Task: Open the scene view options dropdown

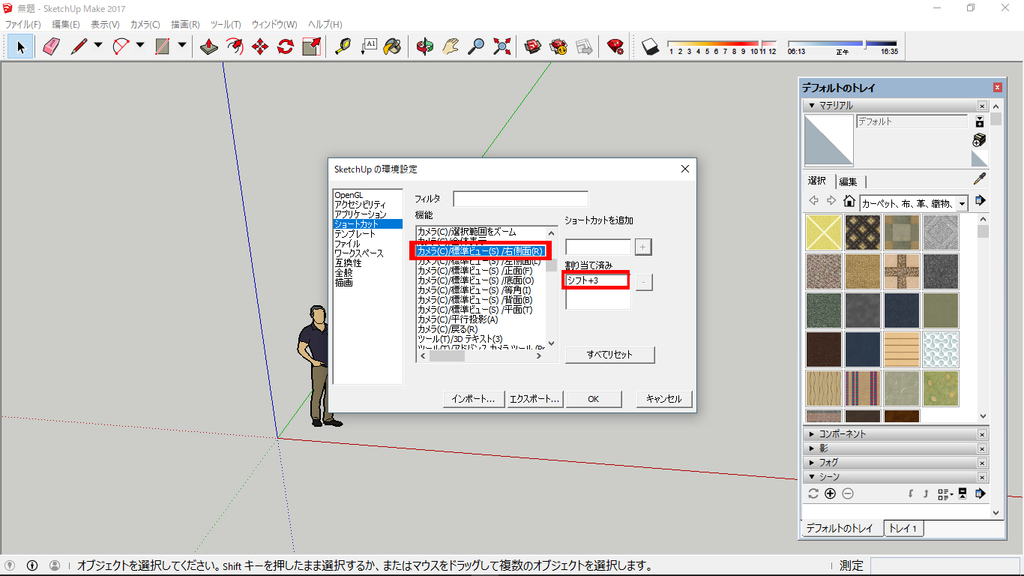Action: (x=944, y=494)
